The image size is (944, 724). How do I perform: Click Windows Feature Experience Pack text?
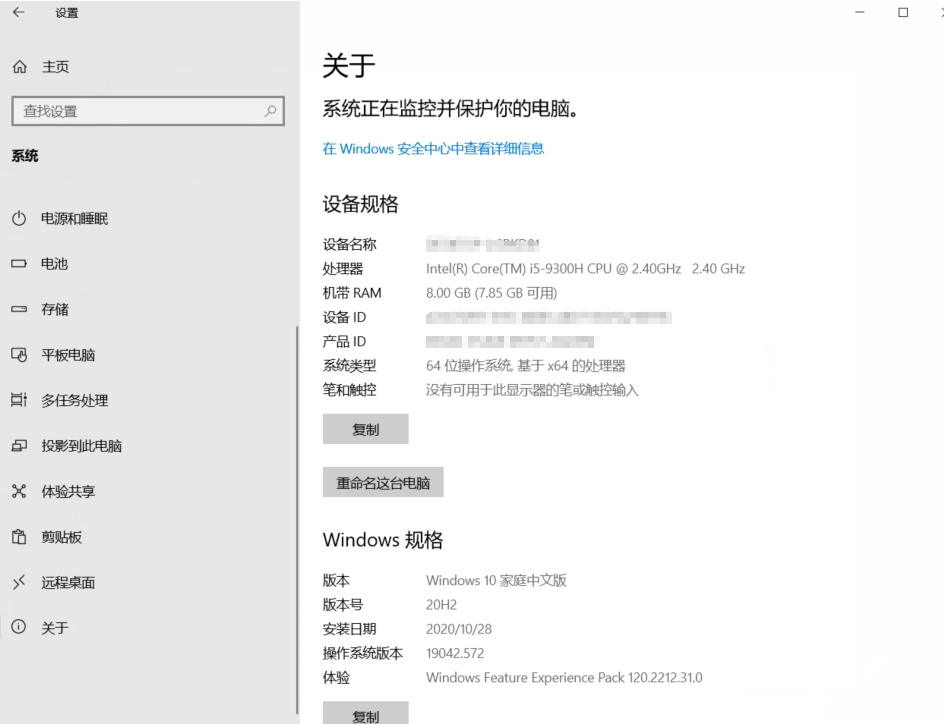[564, 678]
